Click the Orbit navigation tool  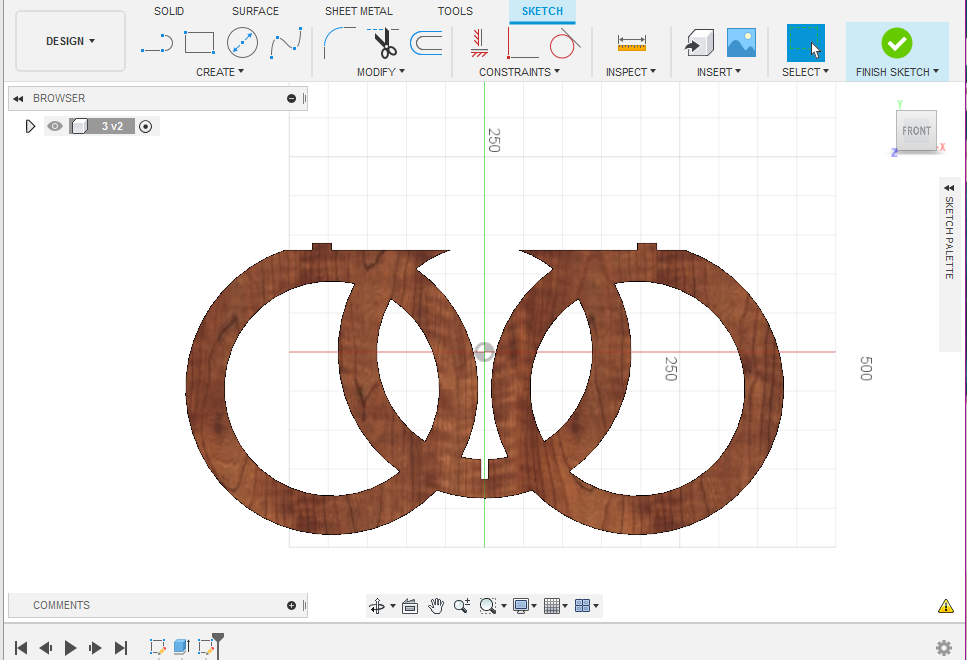(x=376, y=606)
